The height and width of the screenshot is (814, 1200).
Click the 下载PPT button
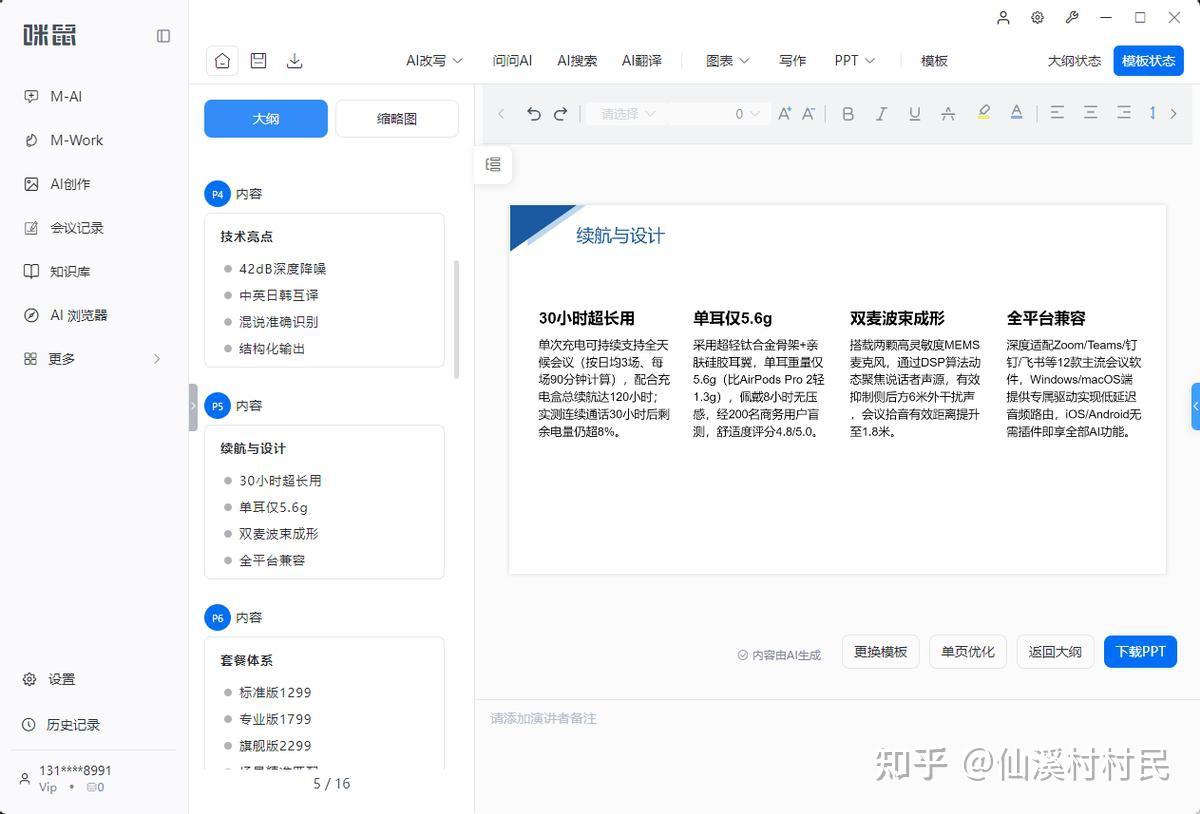click(1141, 652)
